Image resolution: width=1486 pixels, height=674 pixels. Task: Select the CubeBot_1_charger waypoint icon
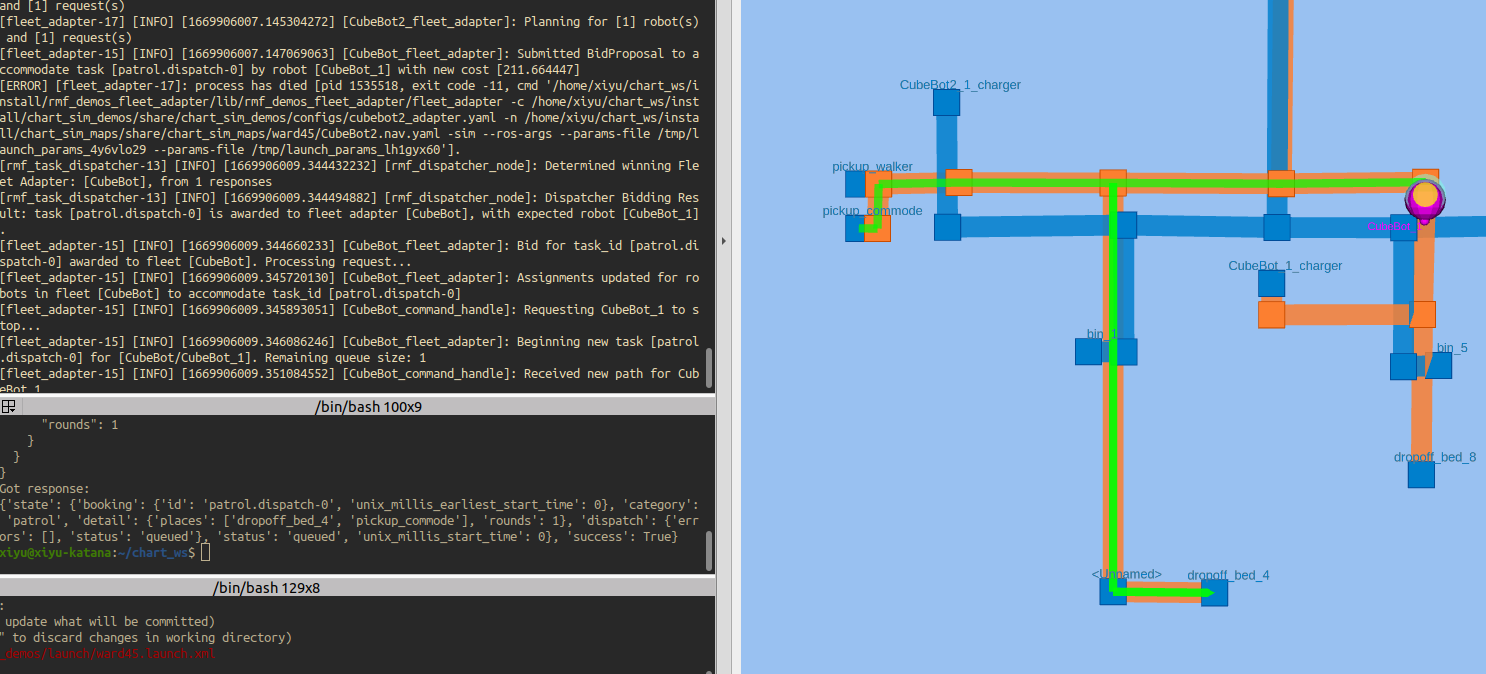(1271, 282)
